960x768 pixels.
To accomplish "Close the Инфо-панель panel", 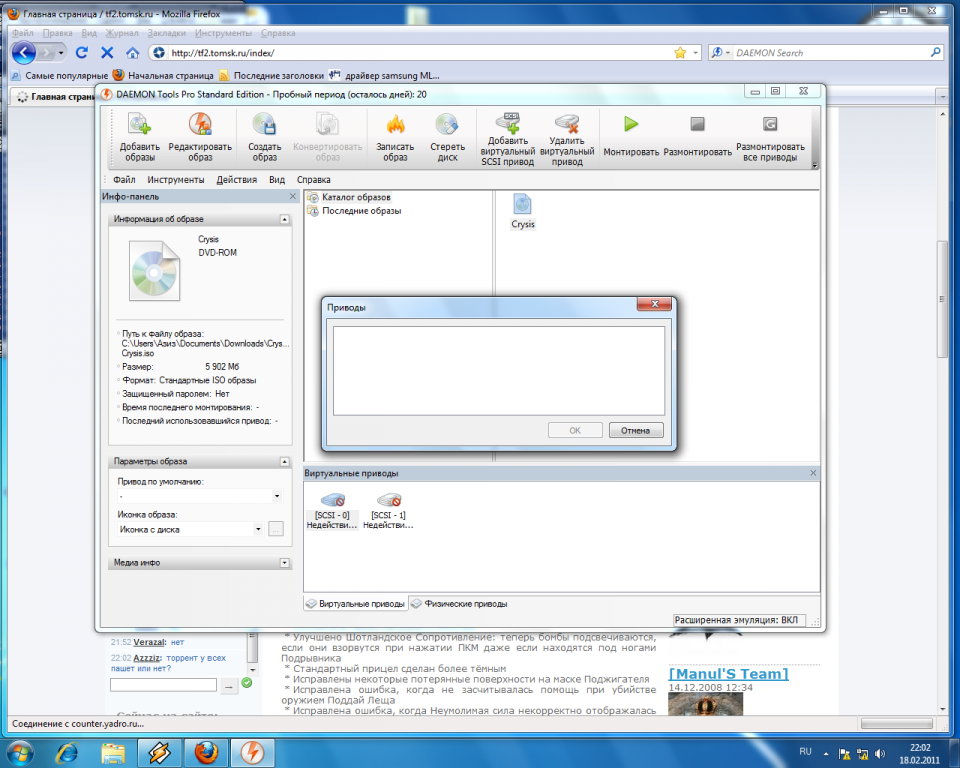I will point(293,196).
